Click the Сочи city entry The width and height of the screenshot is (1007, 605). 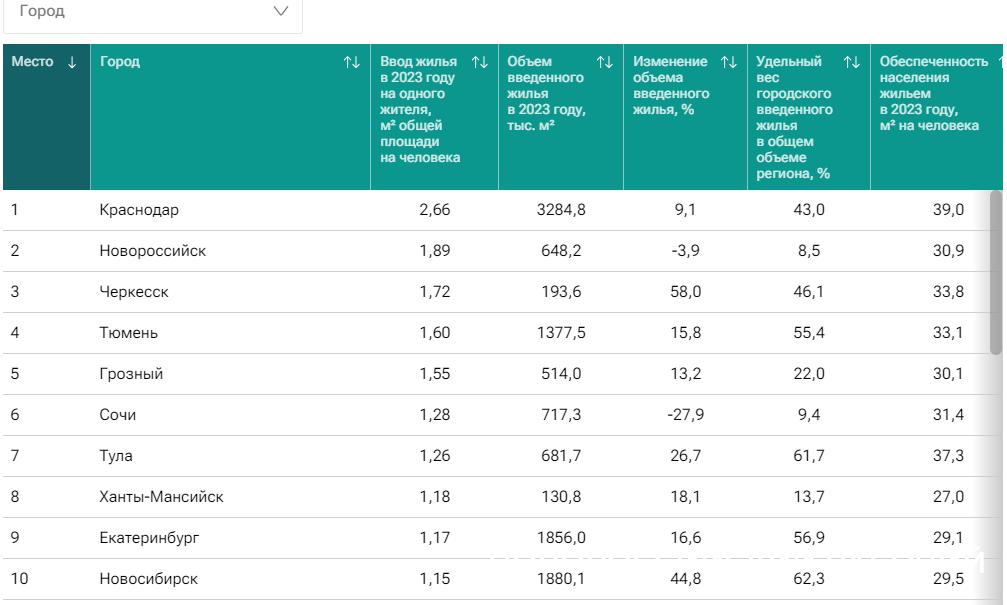coord(118,415)
